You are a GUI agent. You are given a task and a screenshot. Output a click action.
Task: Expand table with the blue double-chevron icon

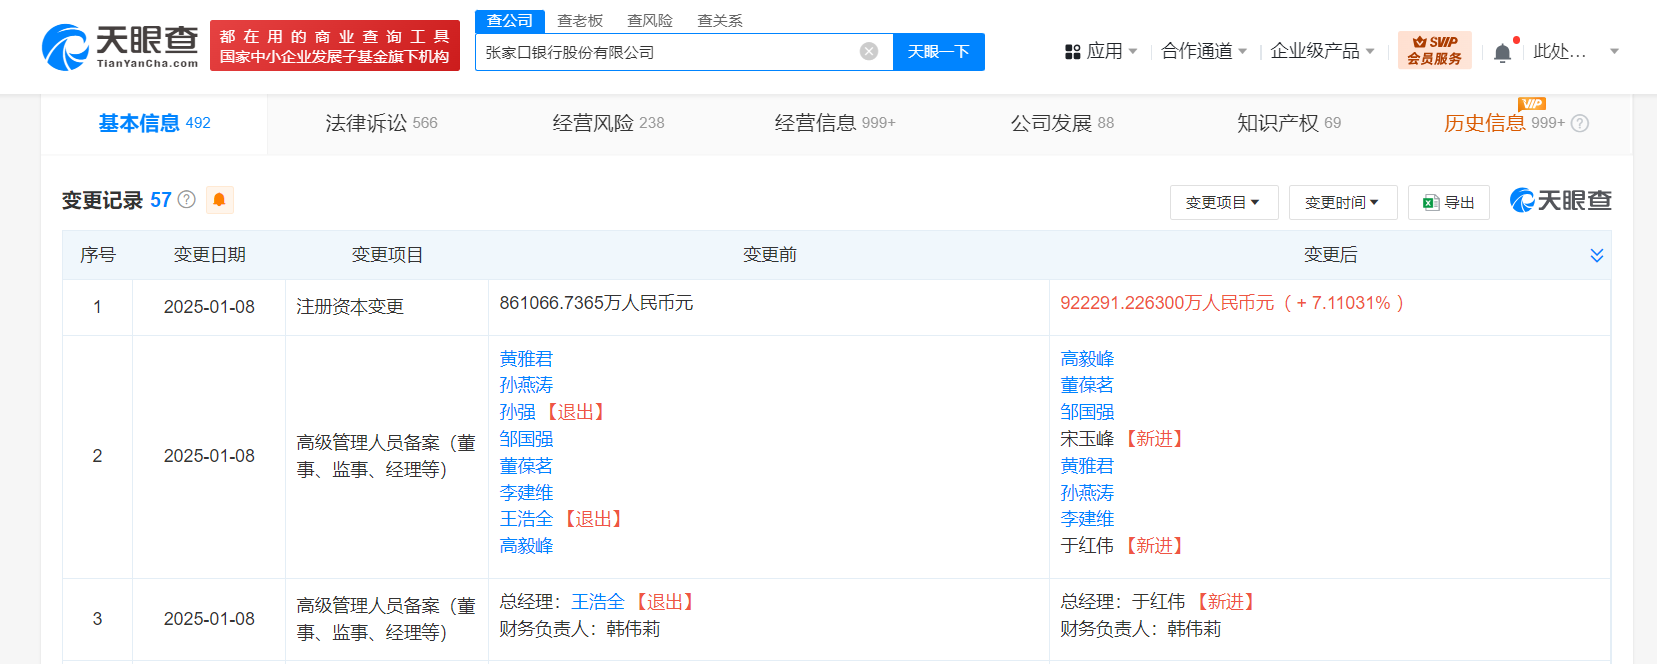coord(1597,255)
